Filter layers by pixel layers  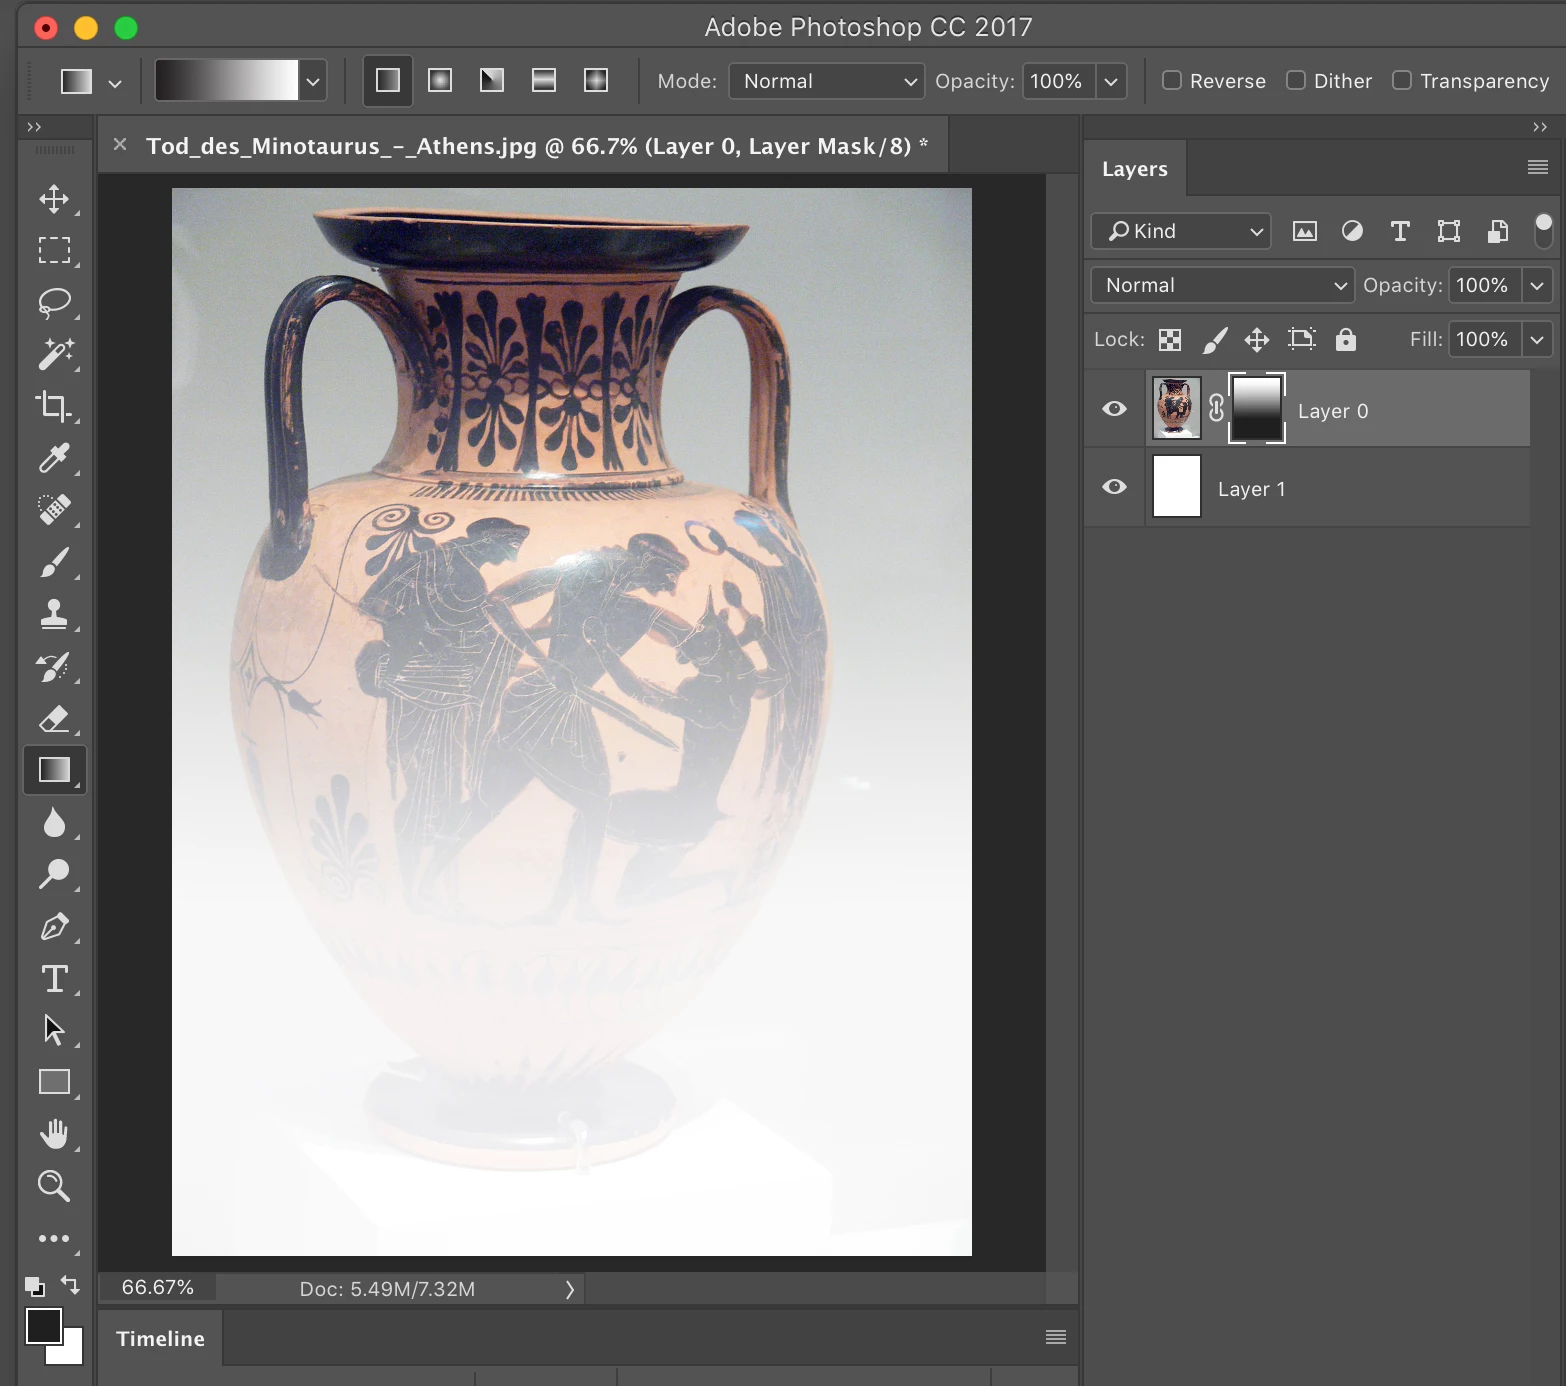[x=1305, y=232]
